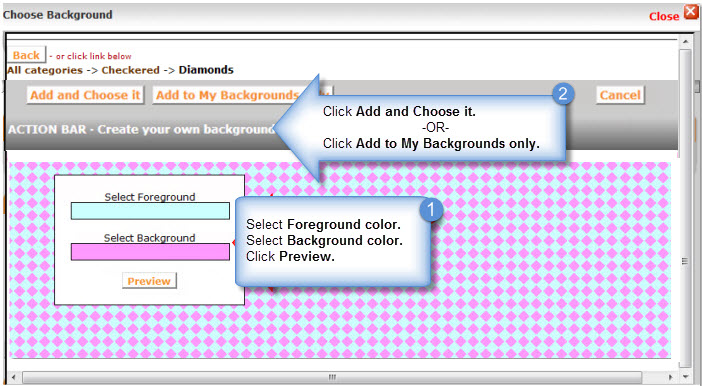Click the horizontal scrollbar right arrow

671,377
